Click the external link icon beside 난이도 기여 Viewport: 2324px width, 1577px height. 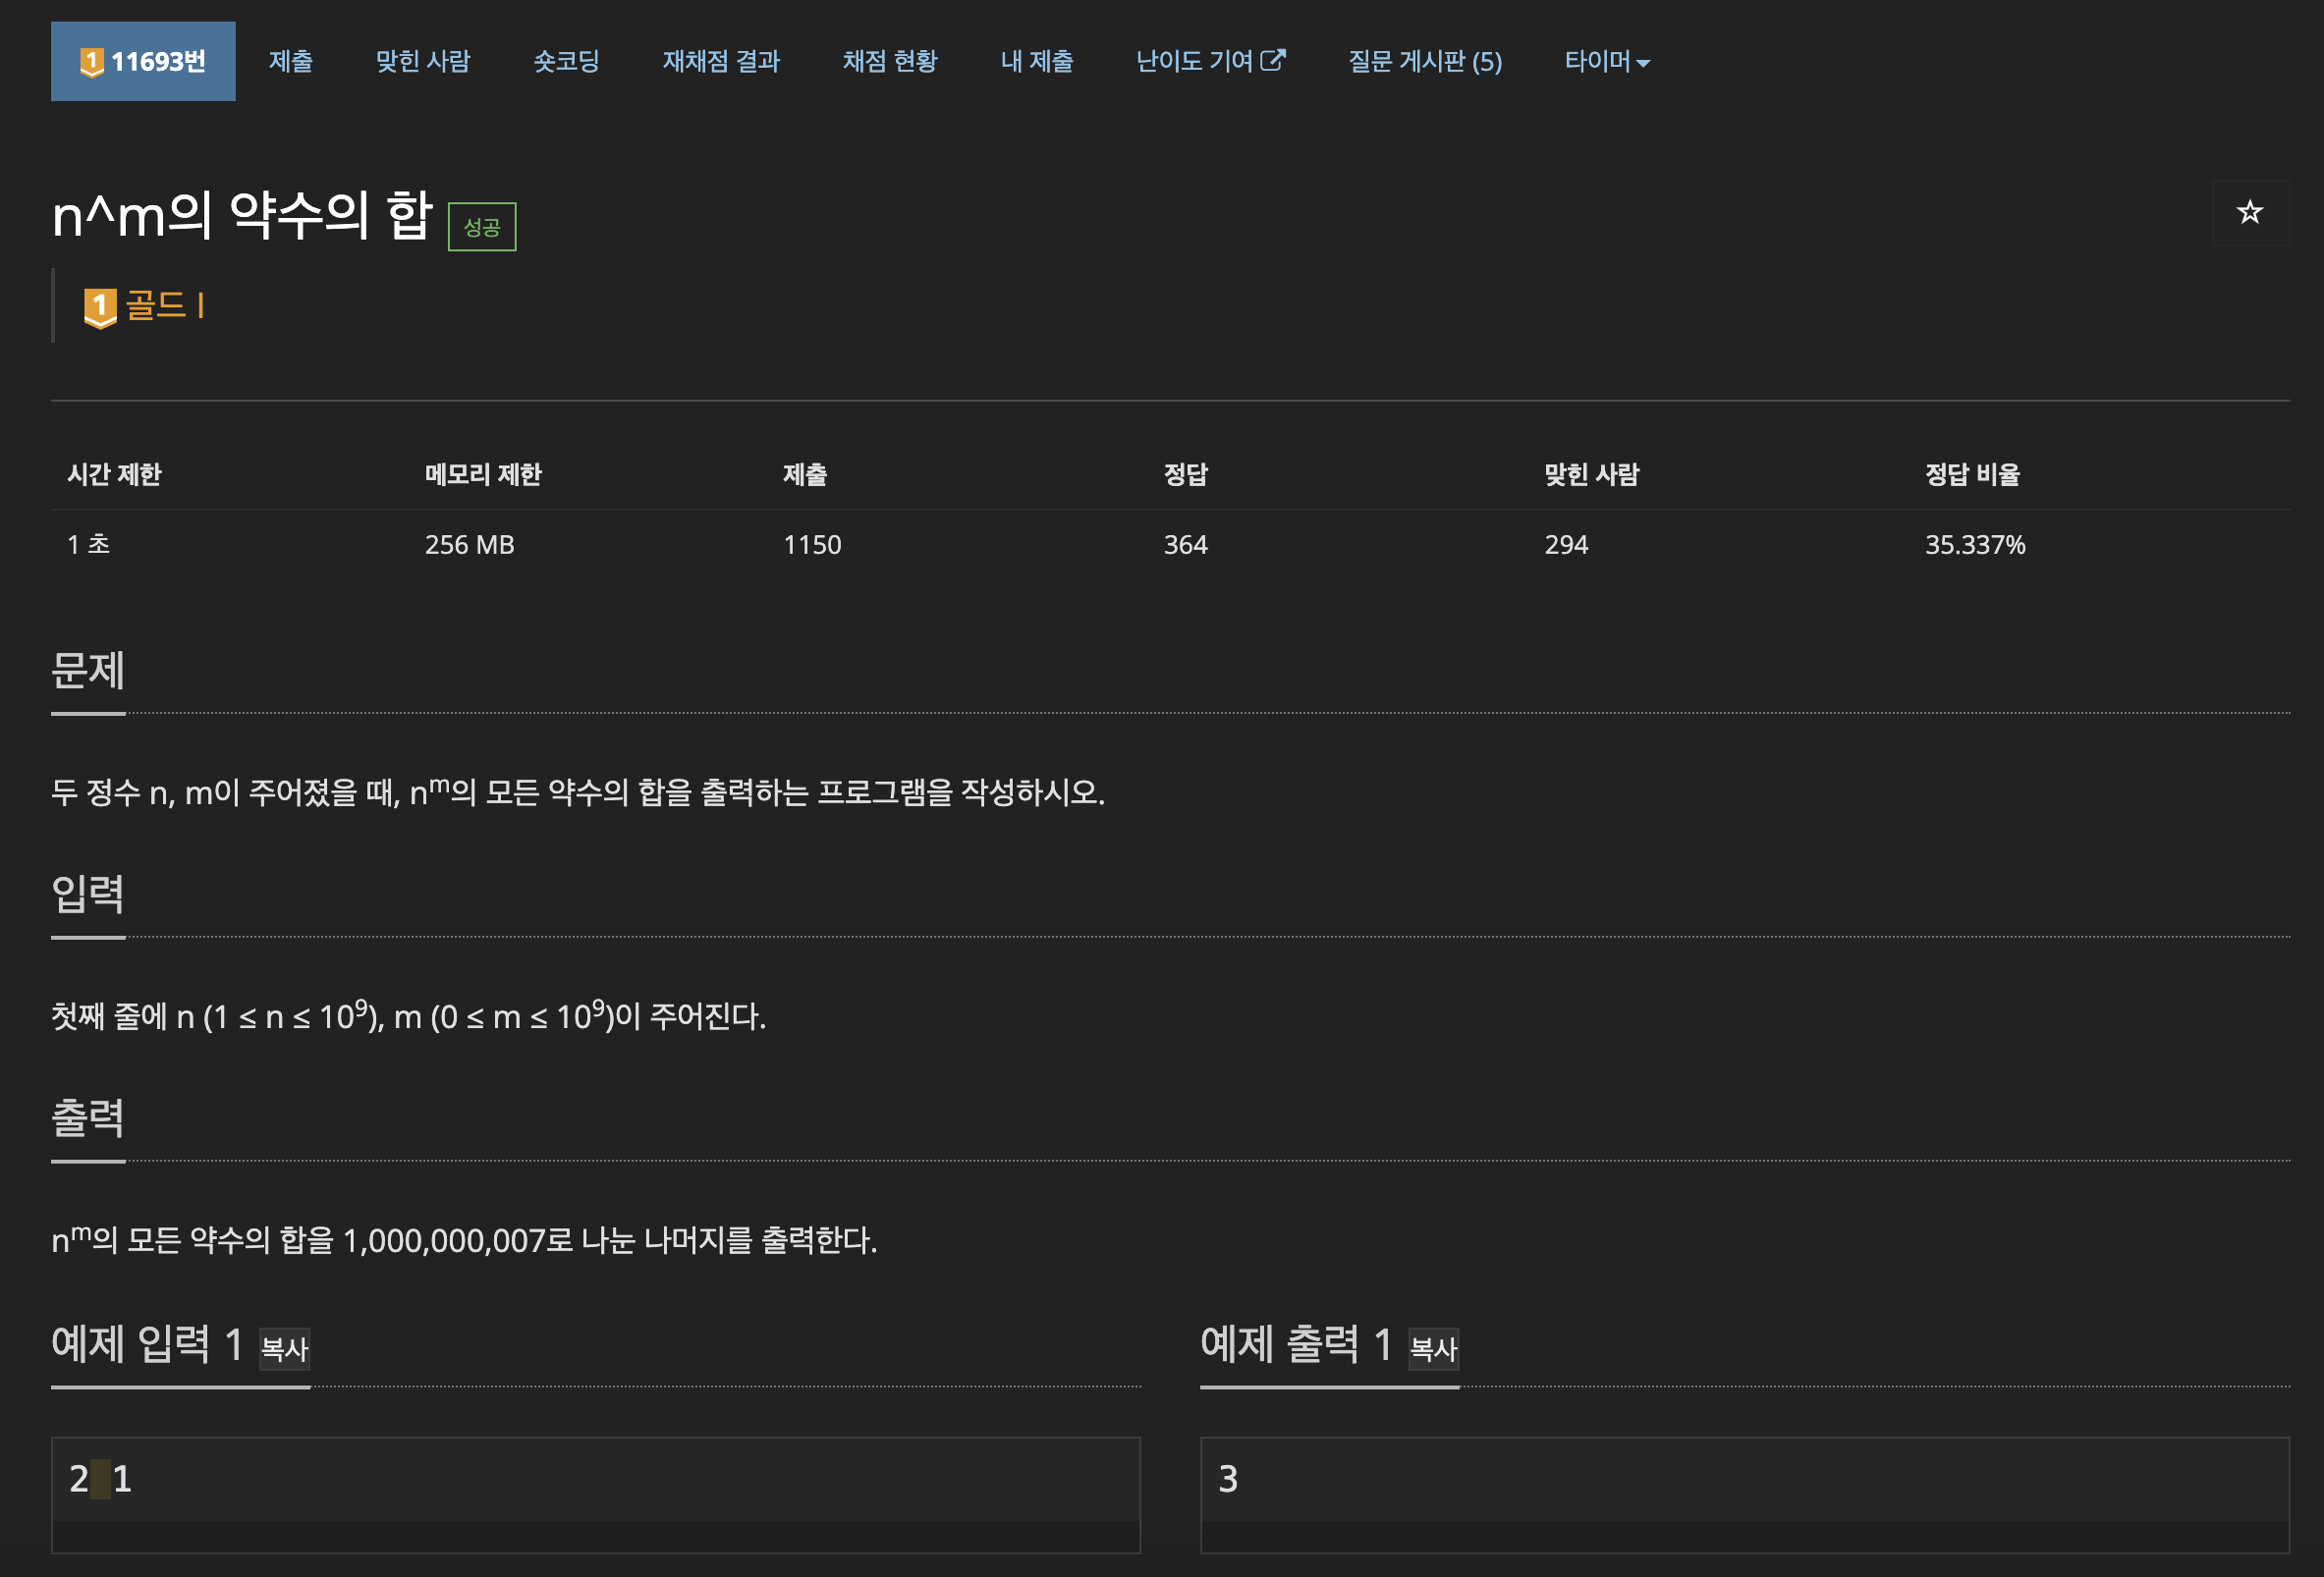pos(1272,60)
